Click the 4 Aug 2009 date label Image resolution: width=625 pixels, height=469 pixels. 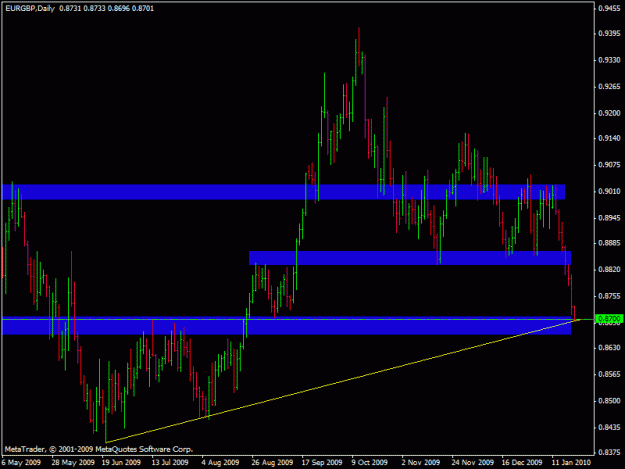click(x=220, y=463)
